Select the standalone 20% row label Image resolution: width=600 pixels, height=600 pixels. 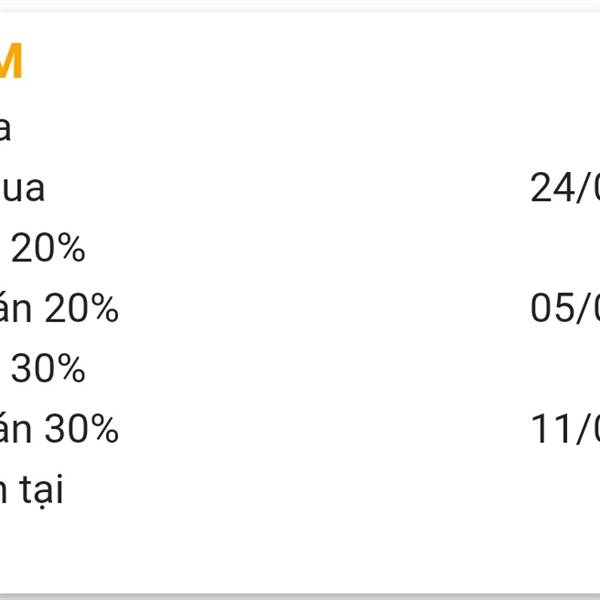coord(48,248)
